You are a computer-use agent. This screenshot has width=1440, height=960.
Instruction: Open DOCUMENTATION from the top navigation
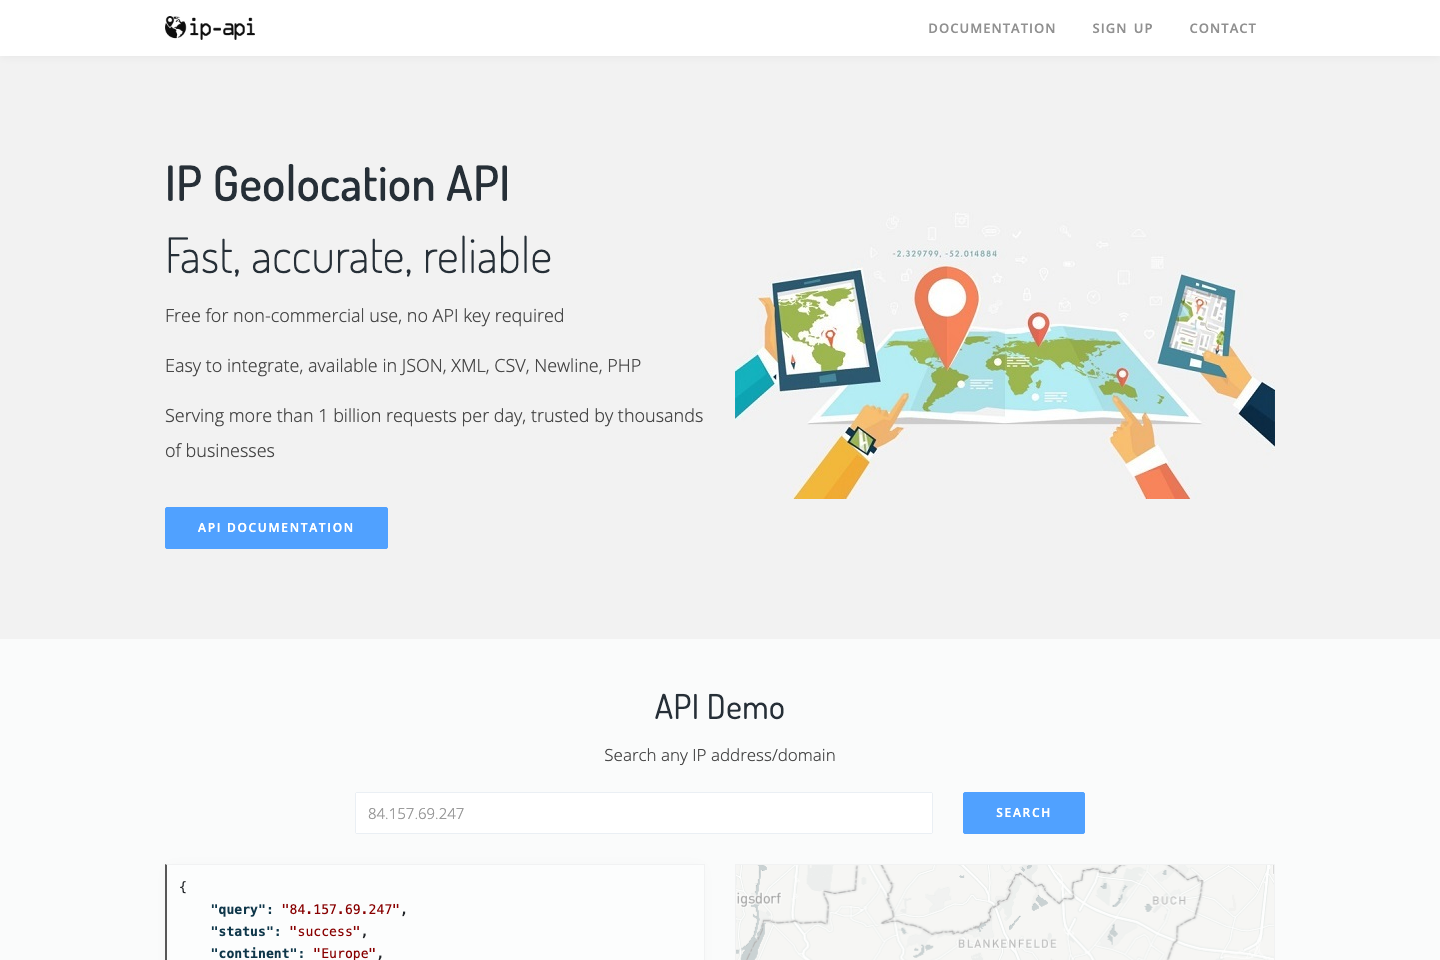click(x=992, y=28)
